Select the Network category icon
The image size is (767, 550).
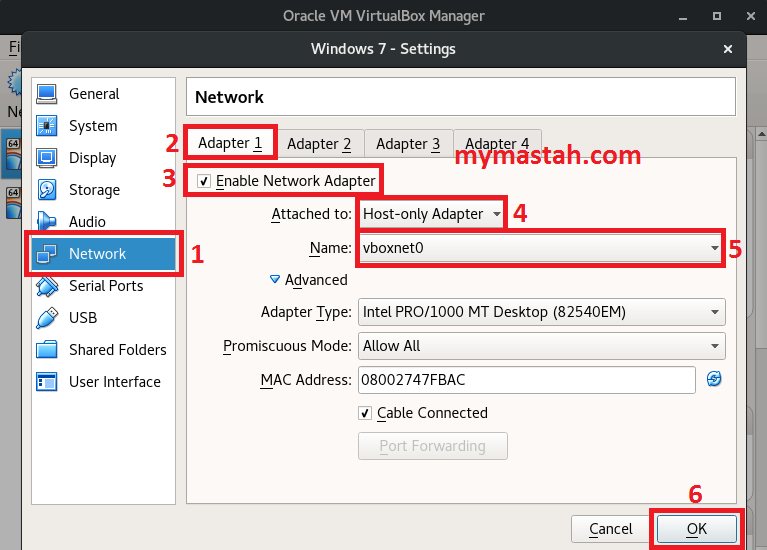click(46, 253)
